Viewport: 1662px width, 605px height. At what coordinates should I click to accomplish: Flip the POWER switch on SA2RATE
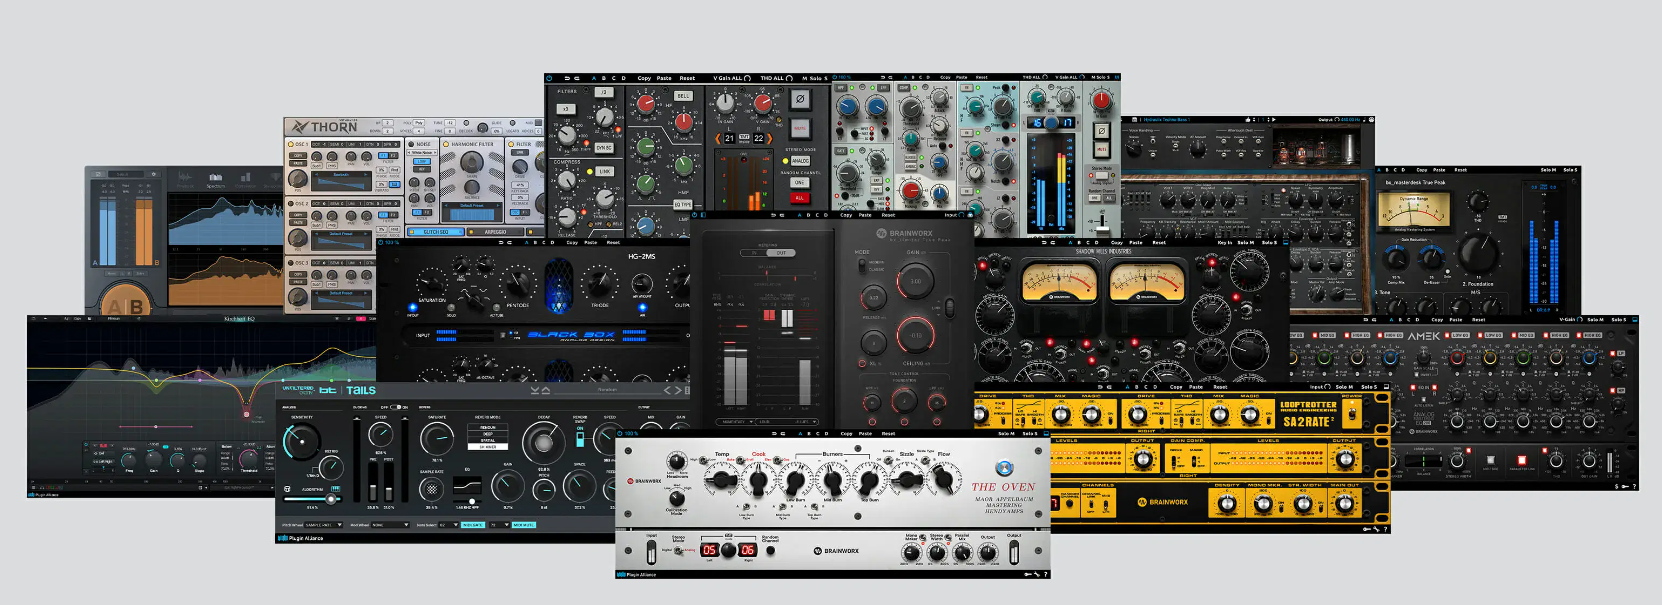(x=1352, y=414)
